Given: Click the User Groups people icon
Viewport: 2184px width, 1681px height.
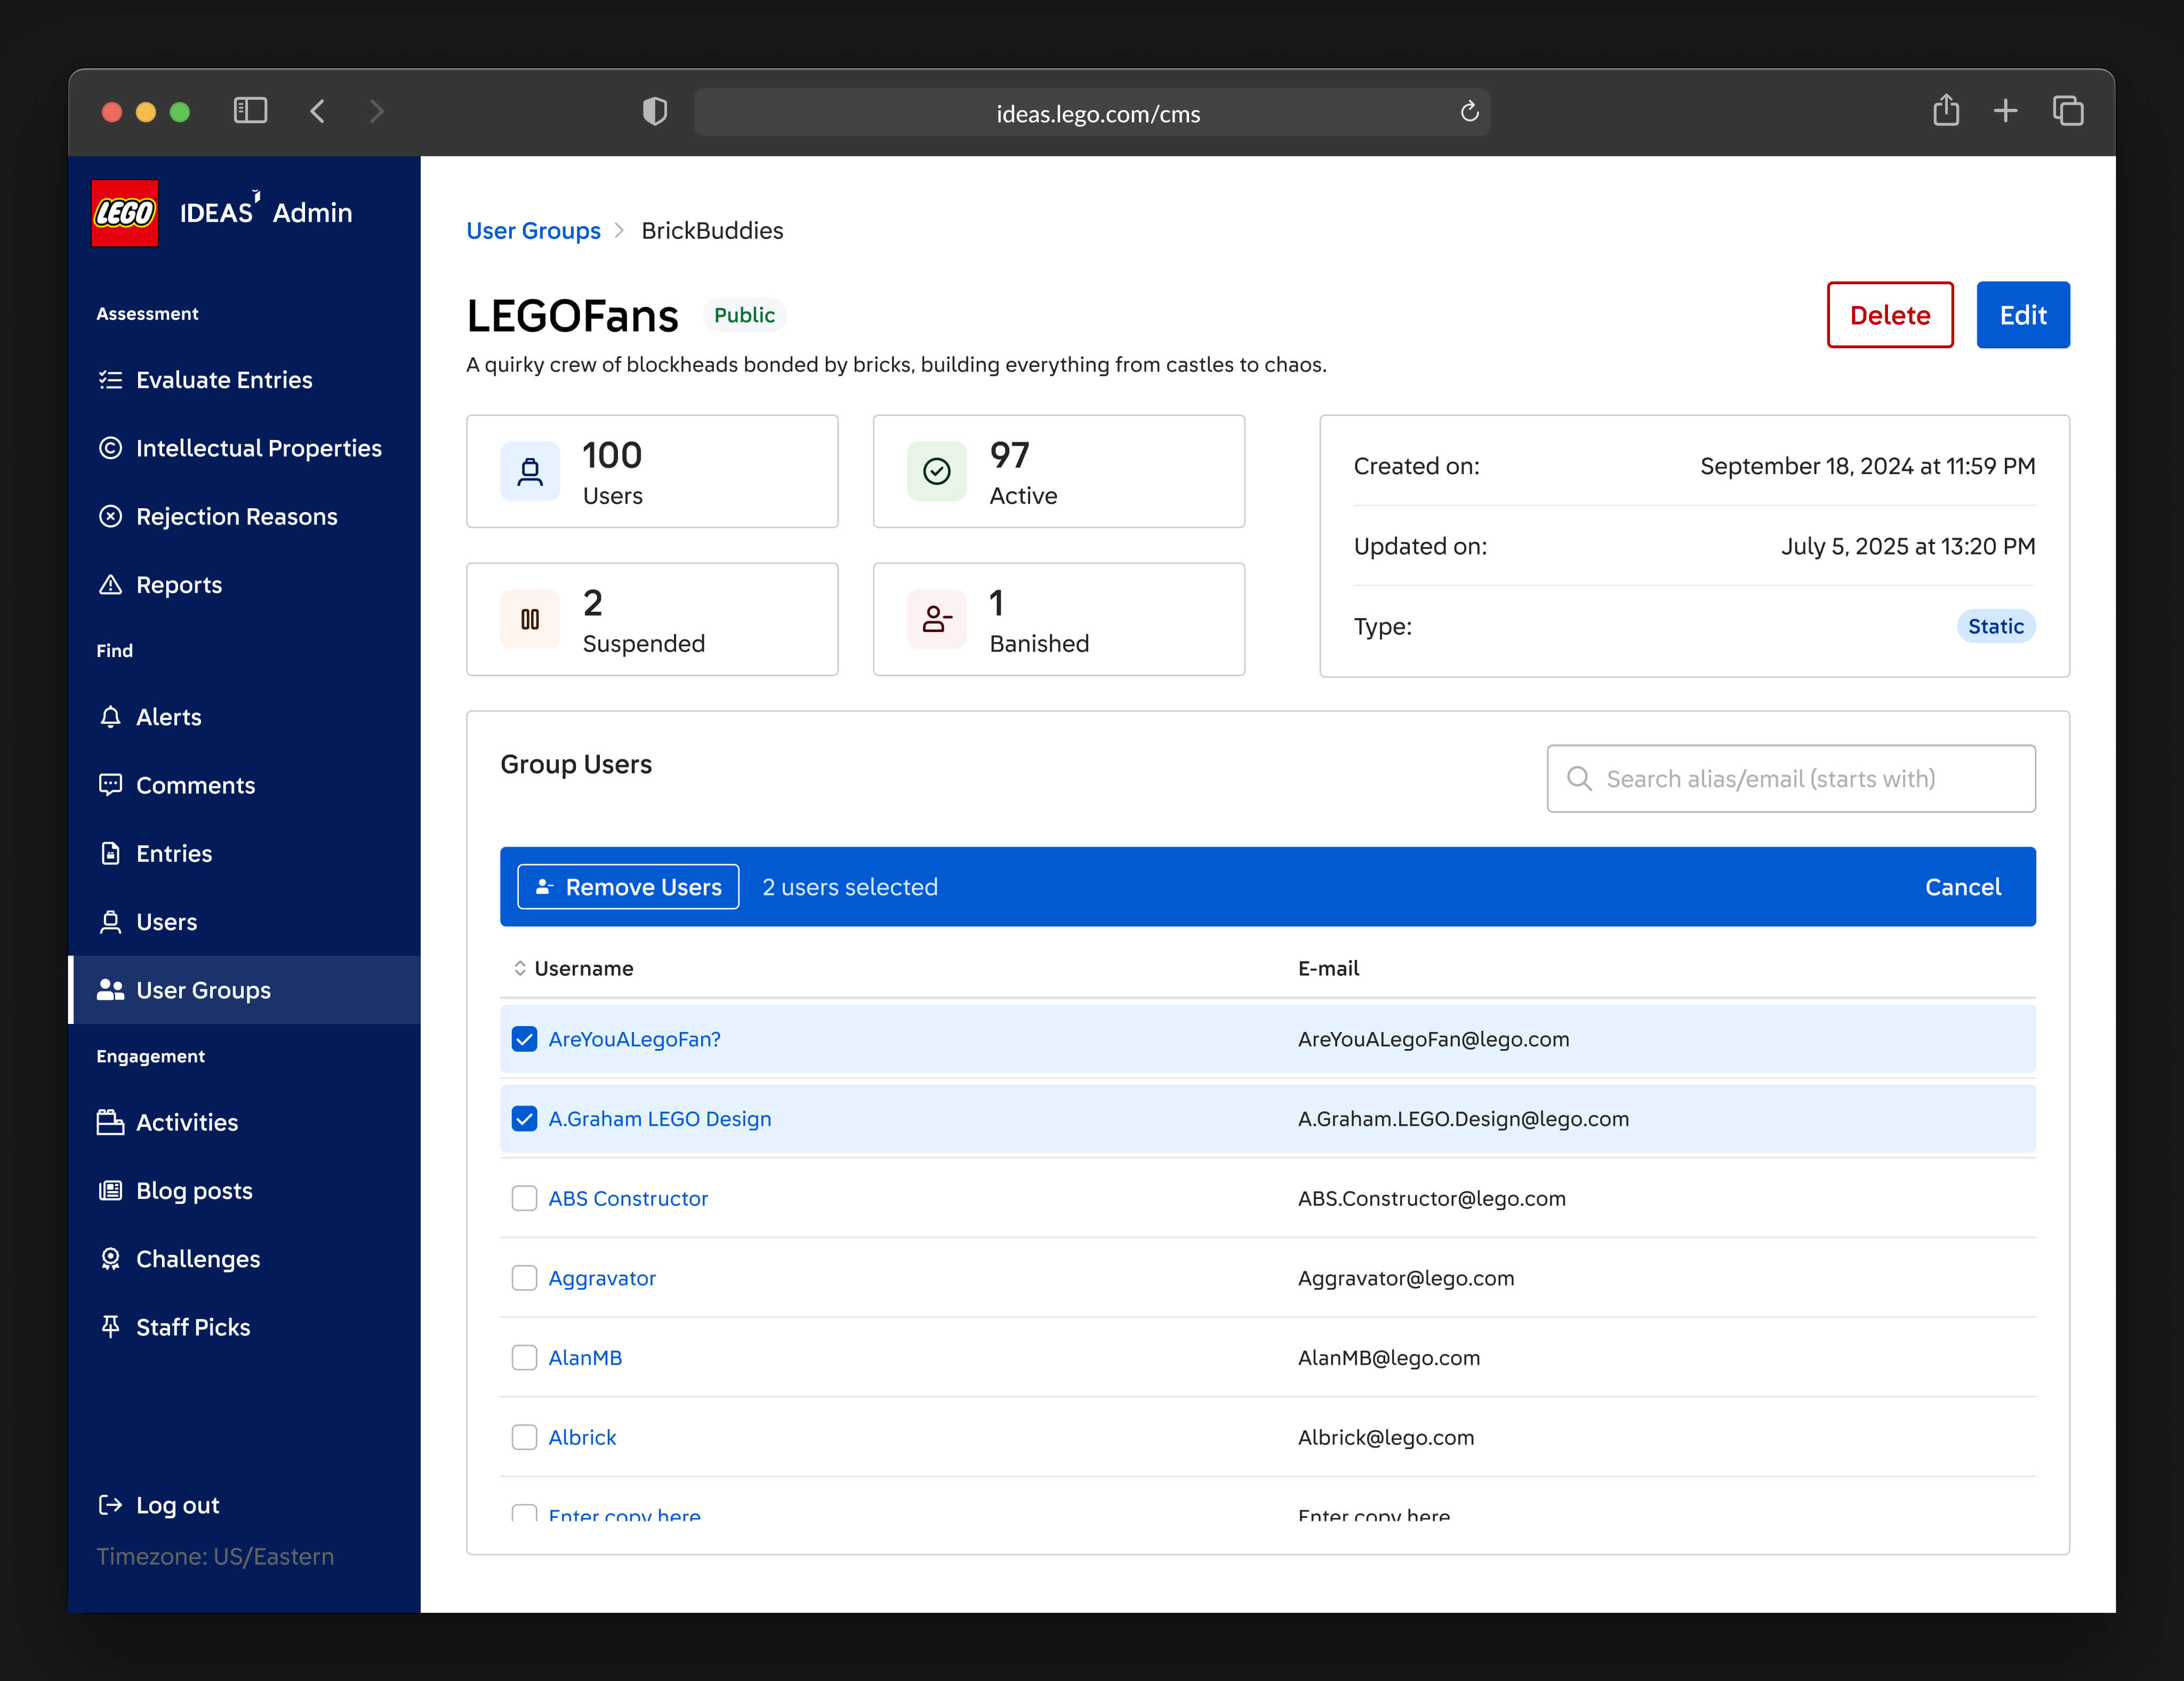Looking at the screenshot, I should tap(110, 990).
